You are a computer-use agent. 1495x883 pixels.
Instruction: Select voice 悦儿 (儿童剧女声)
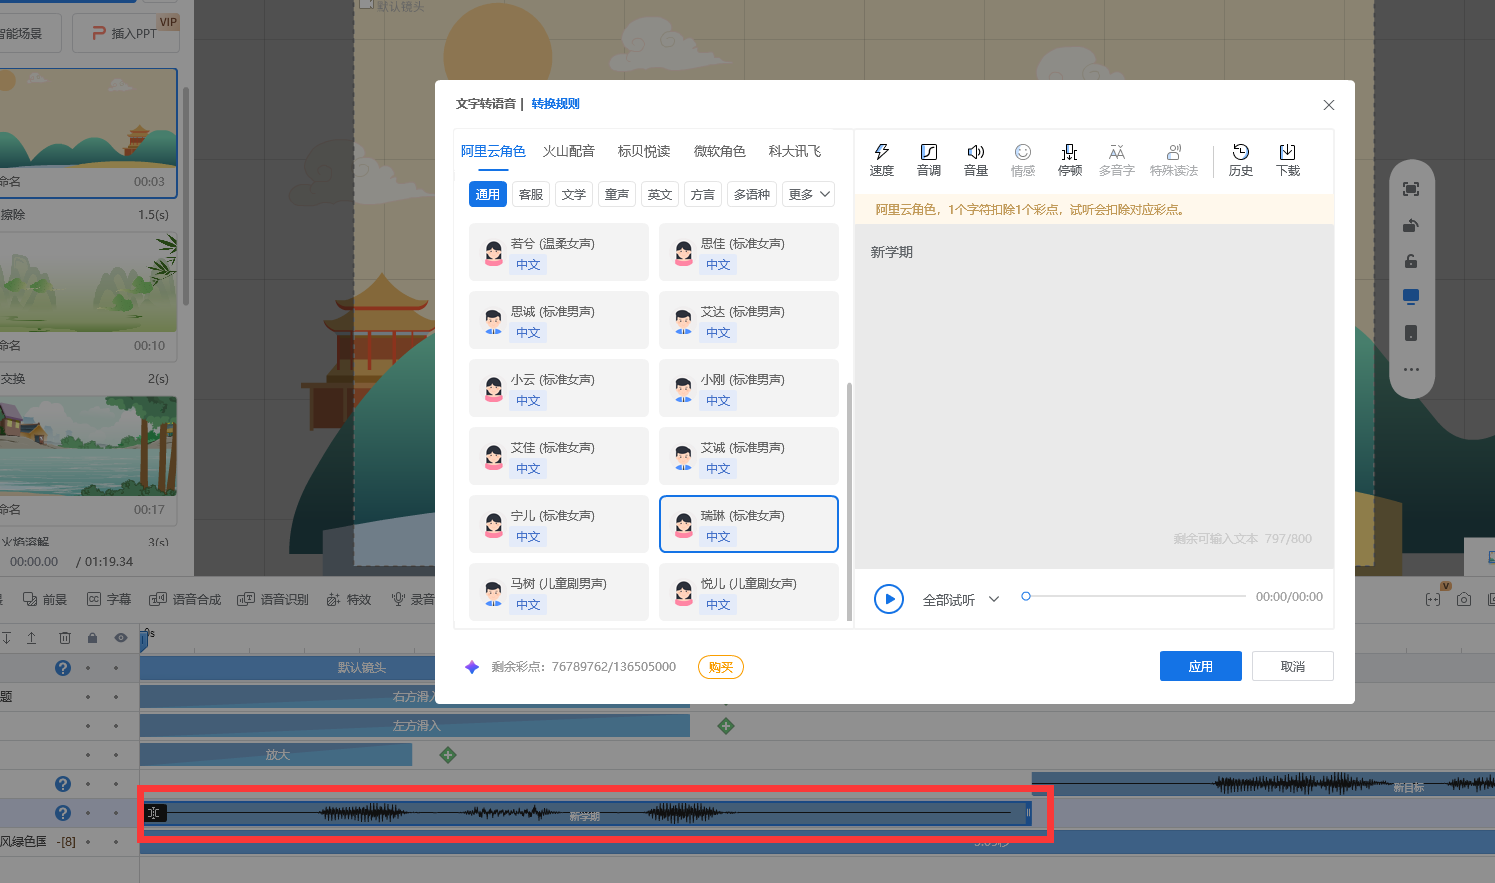[x=748, y=592]
